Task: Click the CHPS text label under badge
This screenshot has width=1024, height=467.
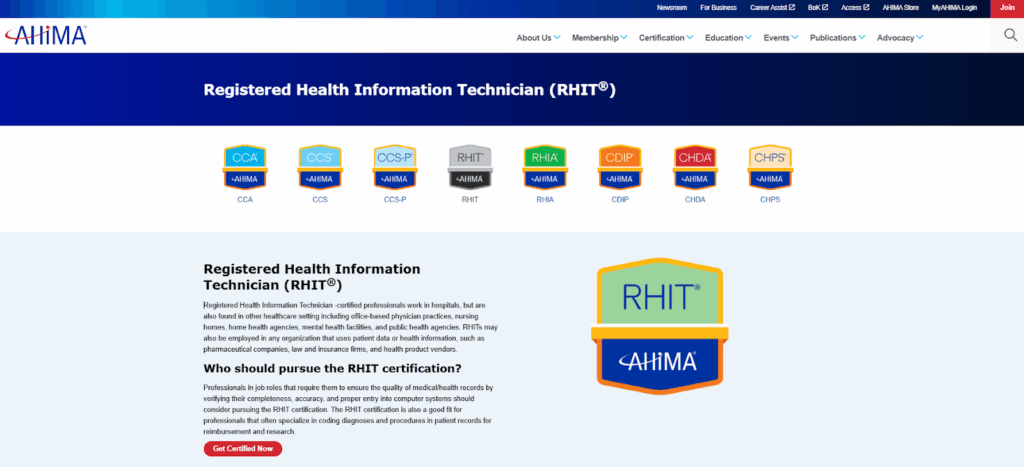Action: click(771, 199)
